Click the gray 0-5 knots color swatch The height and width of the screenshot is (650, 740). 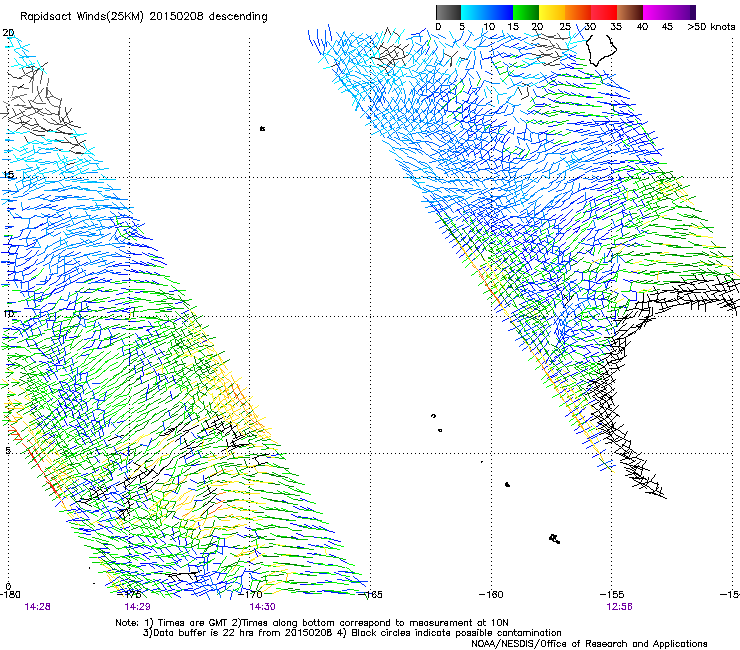point(448,12)
